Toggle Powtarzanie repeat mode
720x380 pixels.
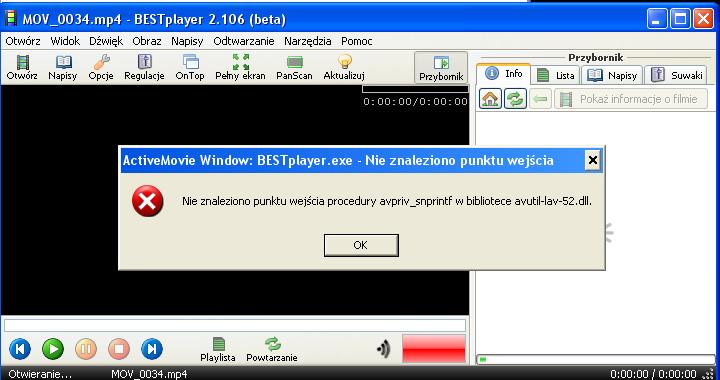(x=272, y=350)
